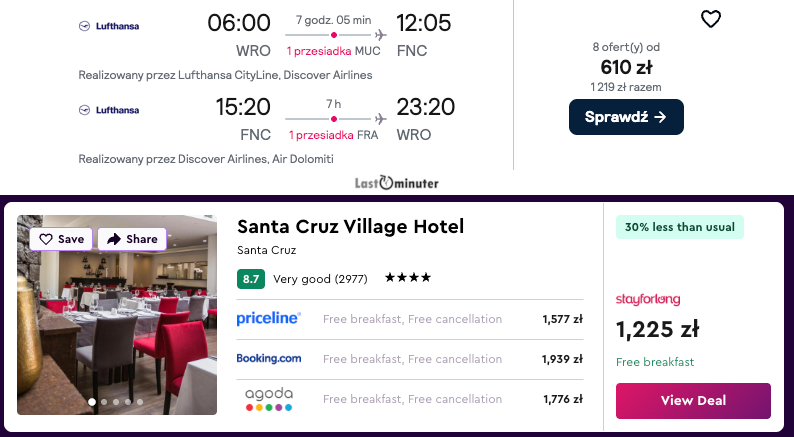Image resolution: width=794 pixels, height=437 pixels.
Task: Share the Santa Cruz Village Hotel
Action: coord(132,239)
